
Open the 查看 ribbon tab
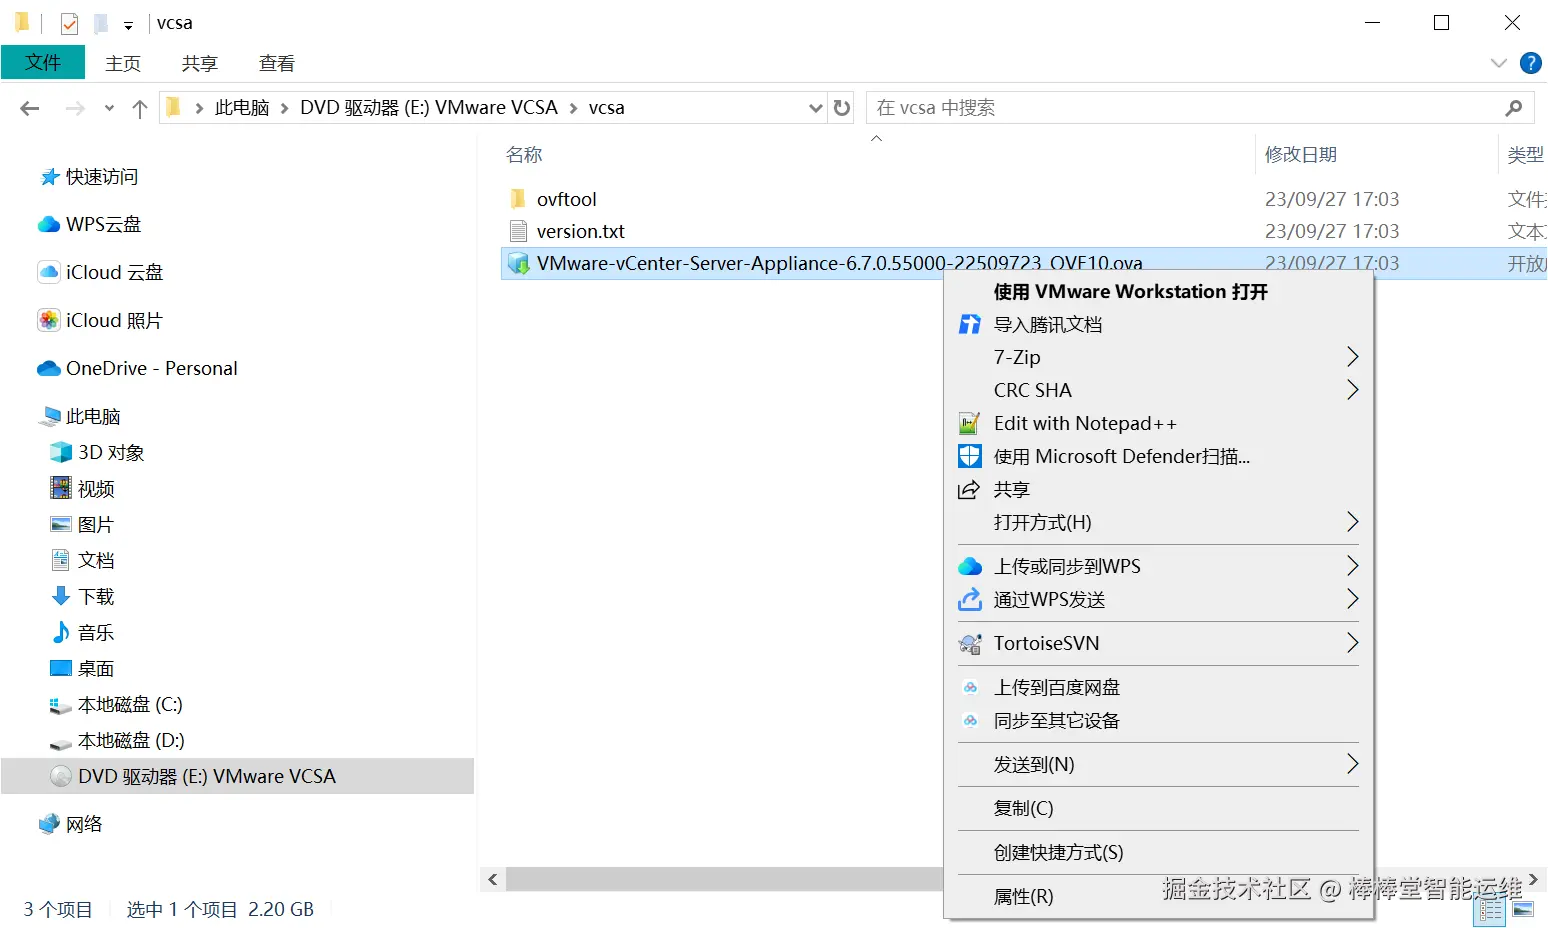(277, 63)
